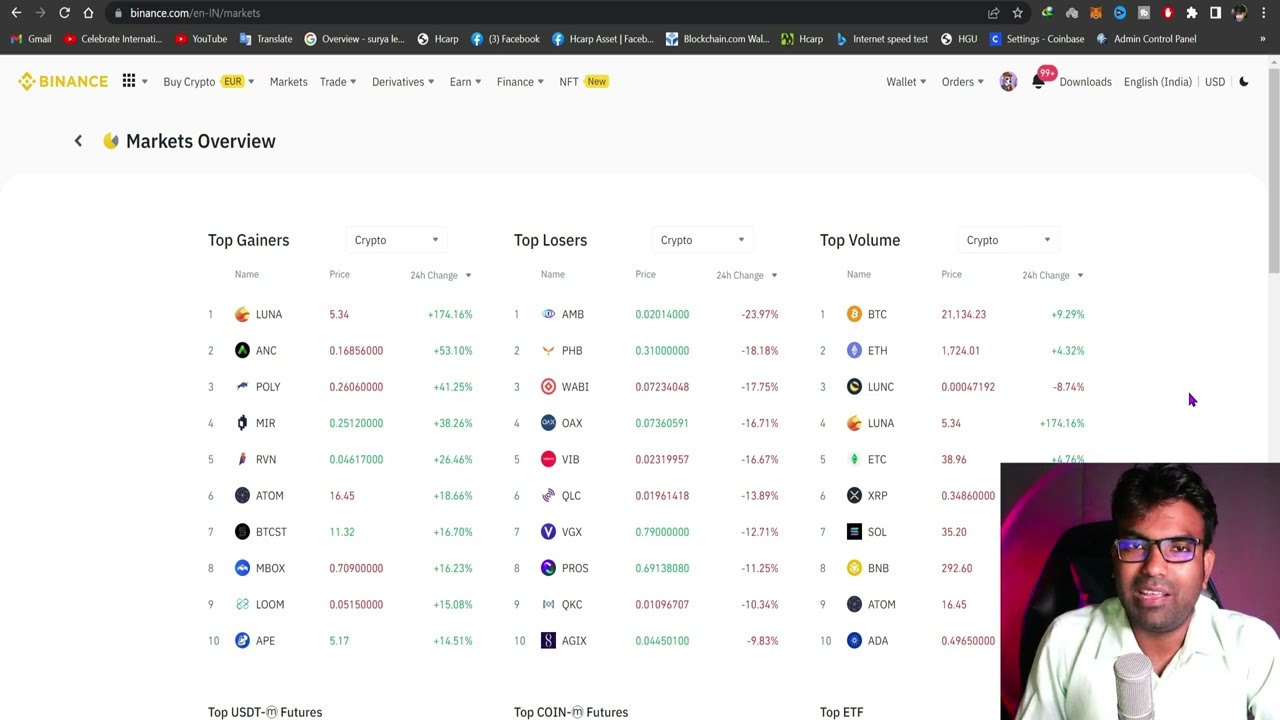Open Downloads link
The image size is (1280, 720).
1085,82
